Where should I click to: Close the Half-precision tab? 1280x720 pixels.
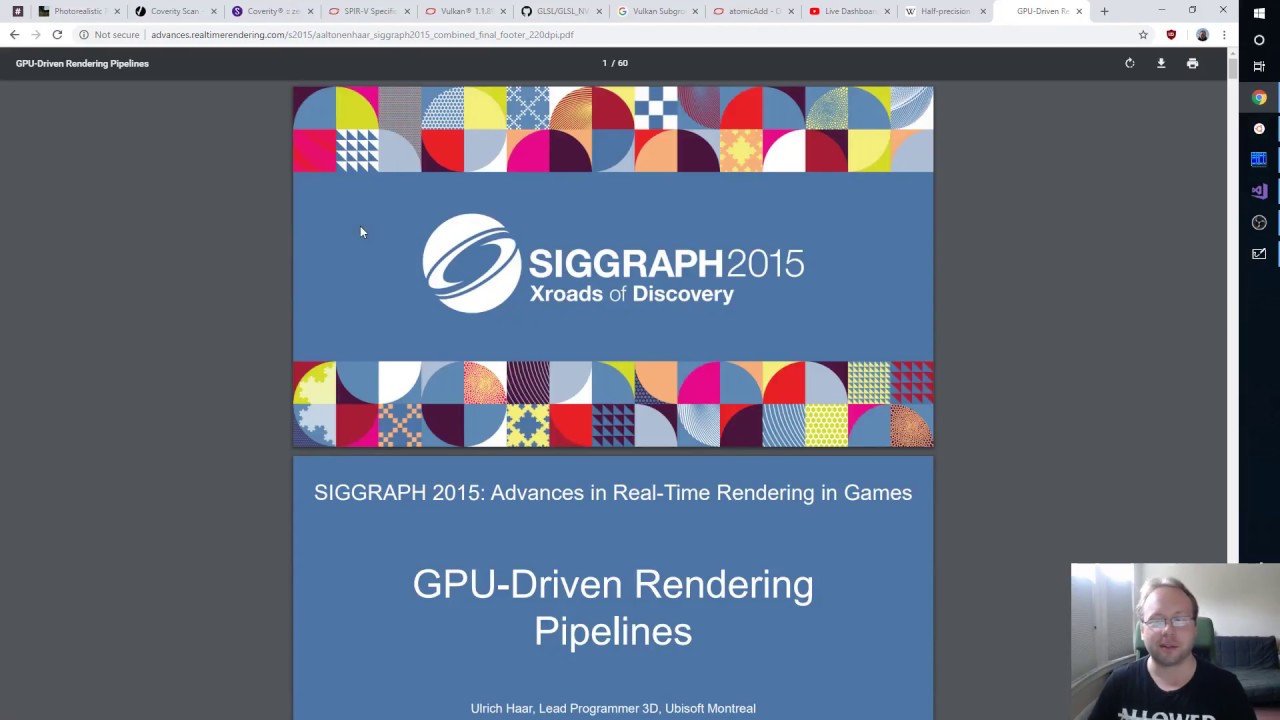(x=983, y=11)
